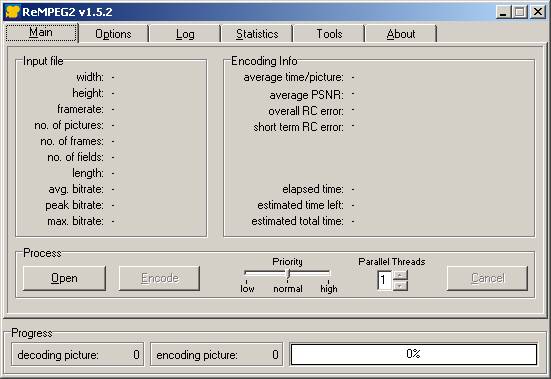The width and height of the screenshot is (551, 379).
Task: Maximize the ReMPEG2 window
Action: coord(519,12)
